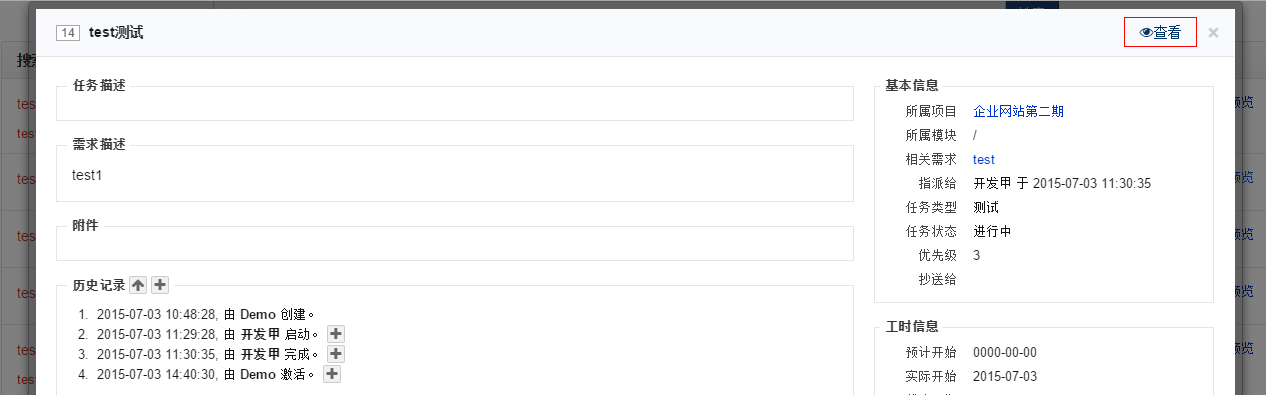Expand all history records with the plus icon

coord(160,285)
